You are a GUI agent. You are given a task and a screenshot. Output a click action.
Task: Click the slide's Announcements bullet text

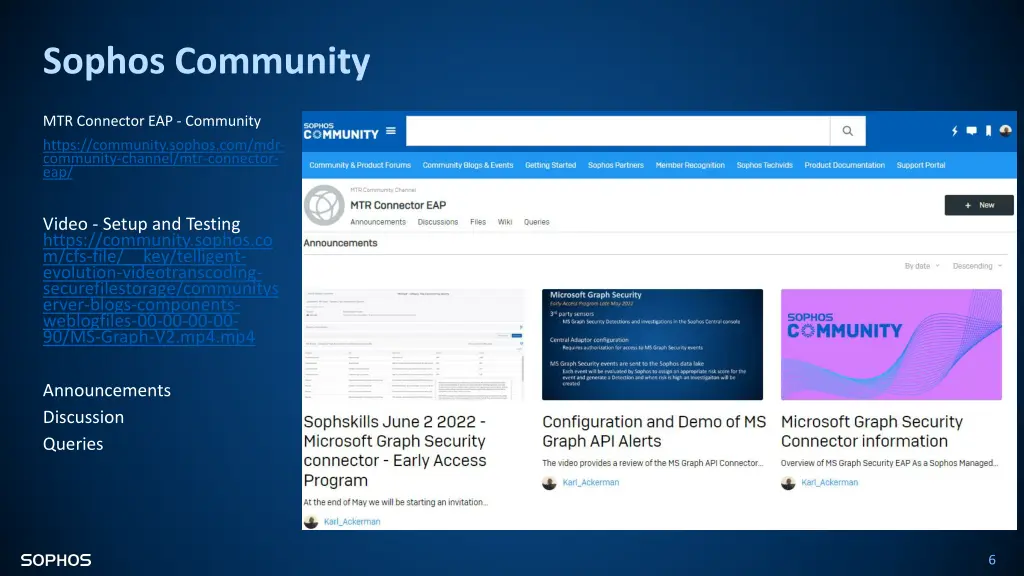[x=106, y=390]
